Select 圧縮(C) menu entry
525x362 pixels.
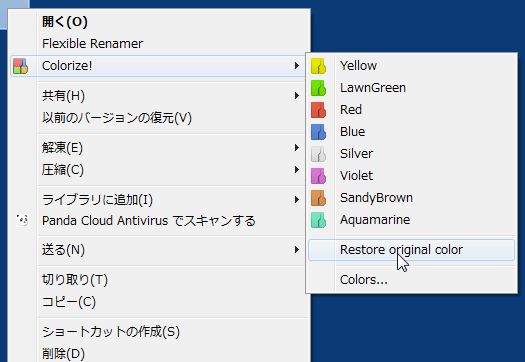[159, 170]
